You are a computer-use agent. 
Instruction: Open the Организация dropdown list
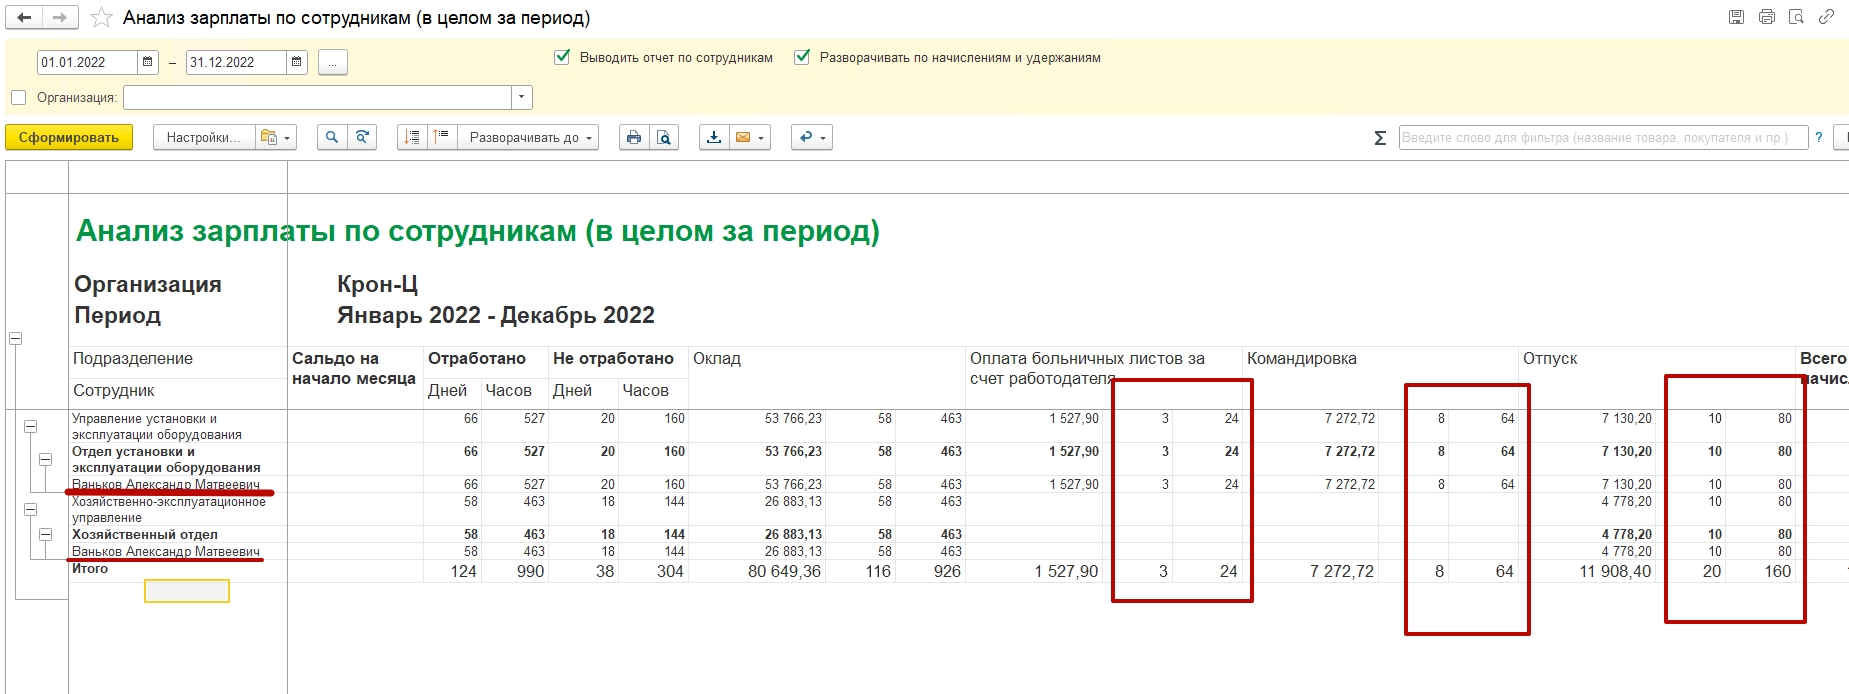point(521,98)
